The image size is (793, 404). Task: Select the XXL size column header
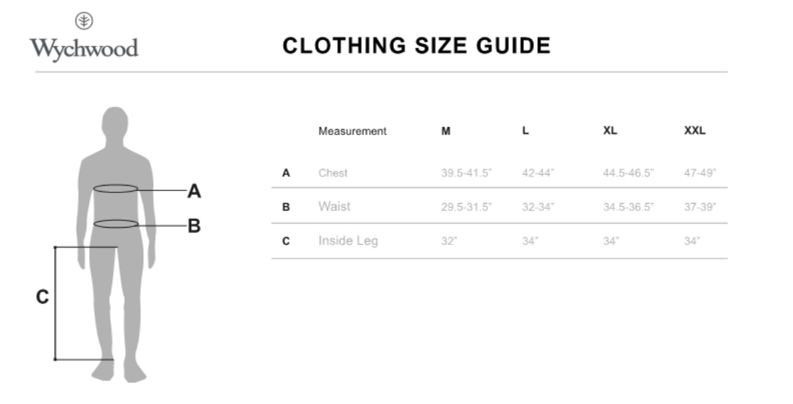(694, 131)
